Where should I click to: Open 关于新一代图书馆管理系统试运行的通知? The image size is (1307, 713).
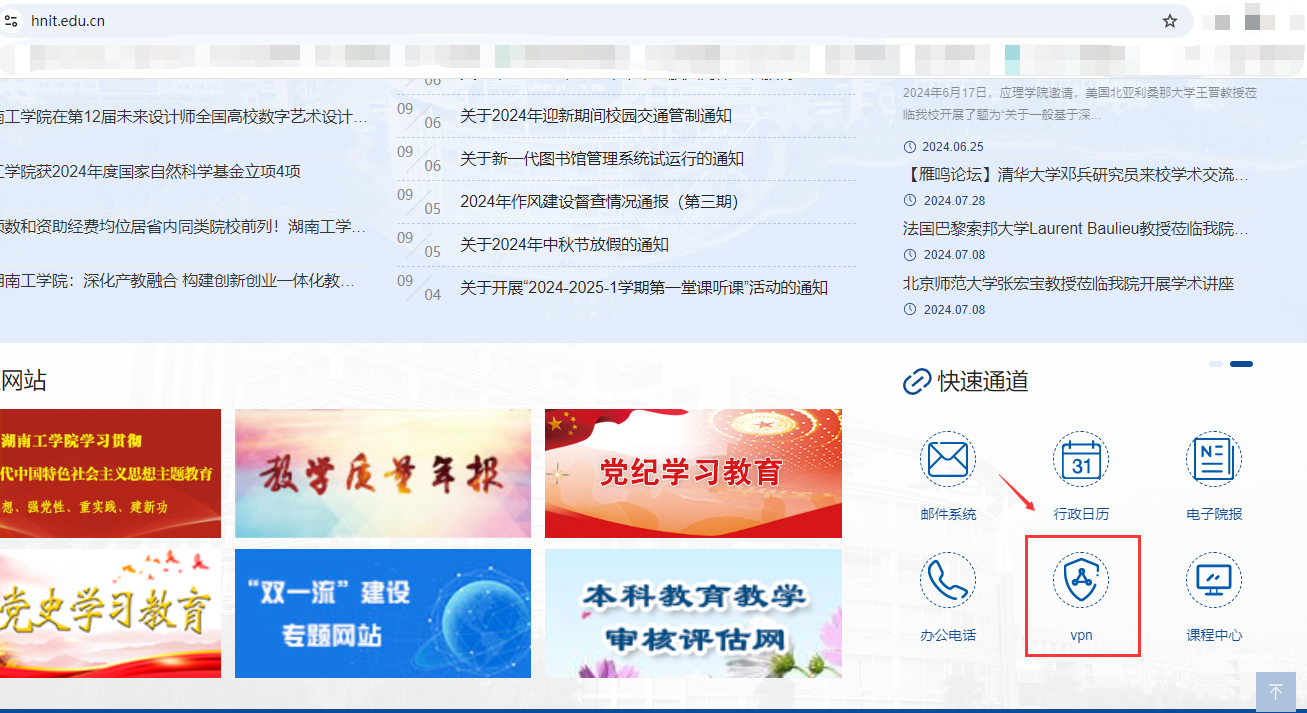point(601,159)
